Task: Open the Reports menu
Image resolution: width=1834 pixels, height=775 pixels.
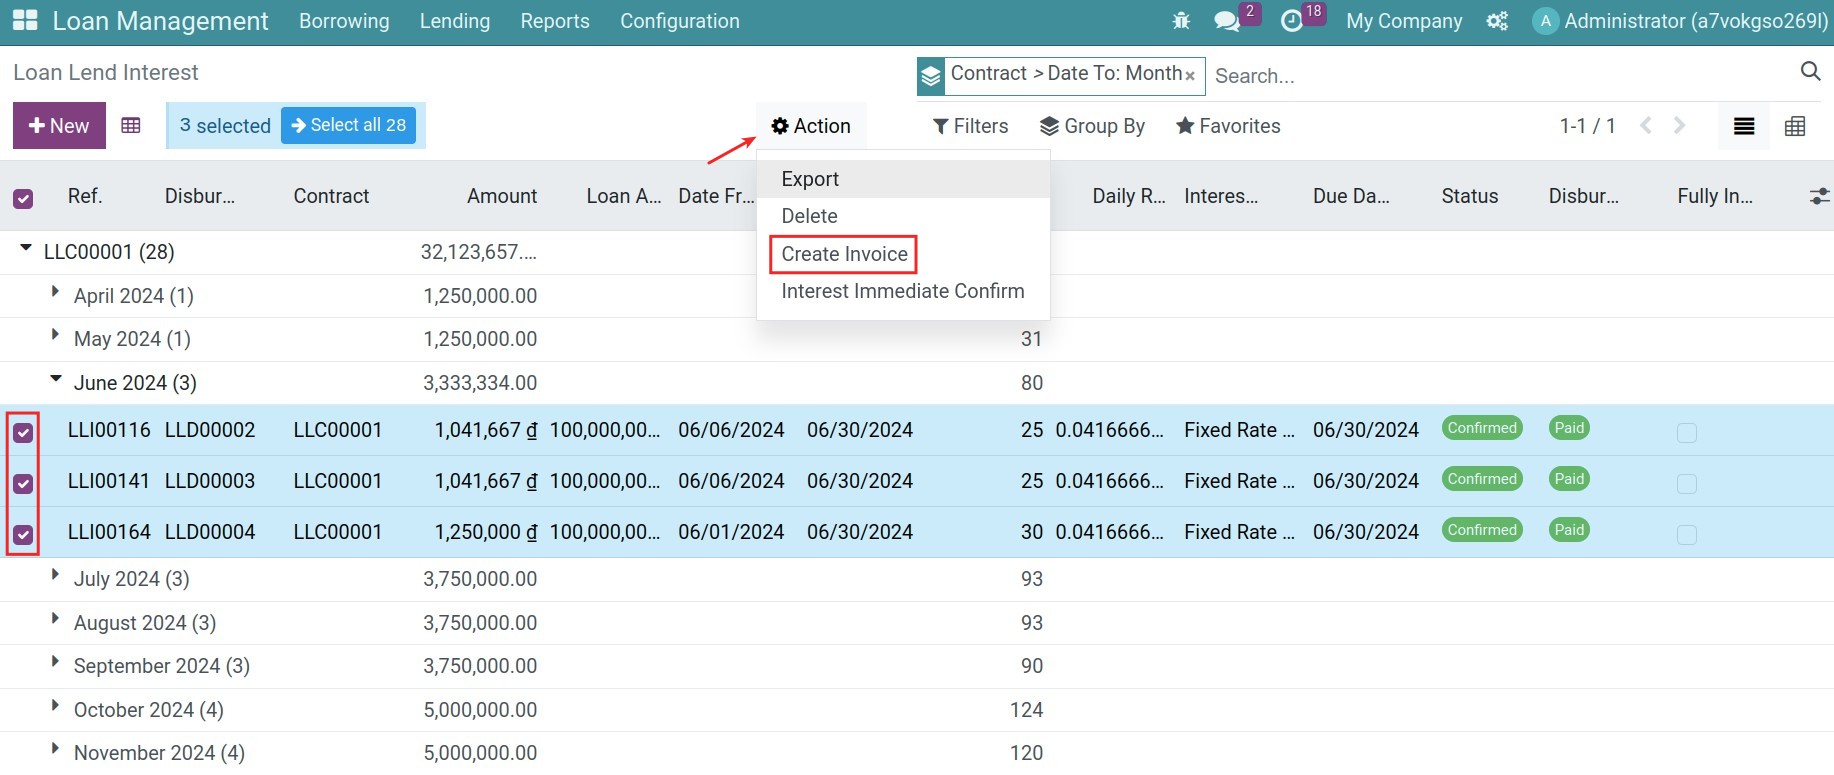Action: [555, 21]
